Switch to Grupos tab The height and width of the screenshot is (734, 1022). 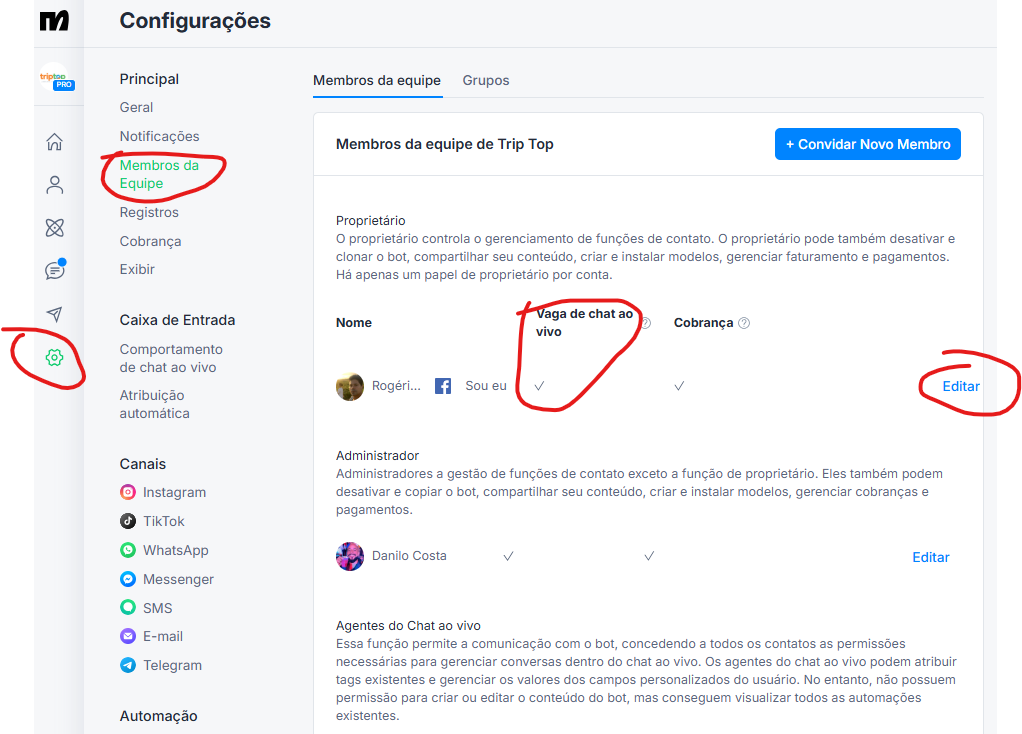click(x=486, y=80)
